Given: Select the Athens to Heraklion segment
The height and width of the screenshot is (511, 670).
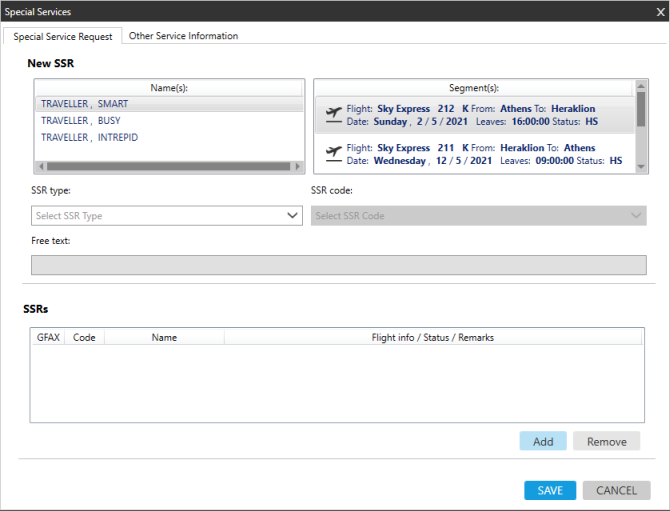Looking at the screenshot, I should click(x=480, y=115).
